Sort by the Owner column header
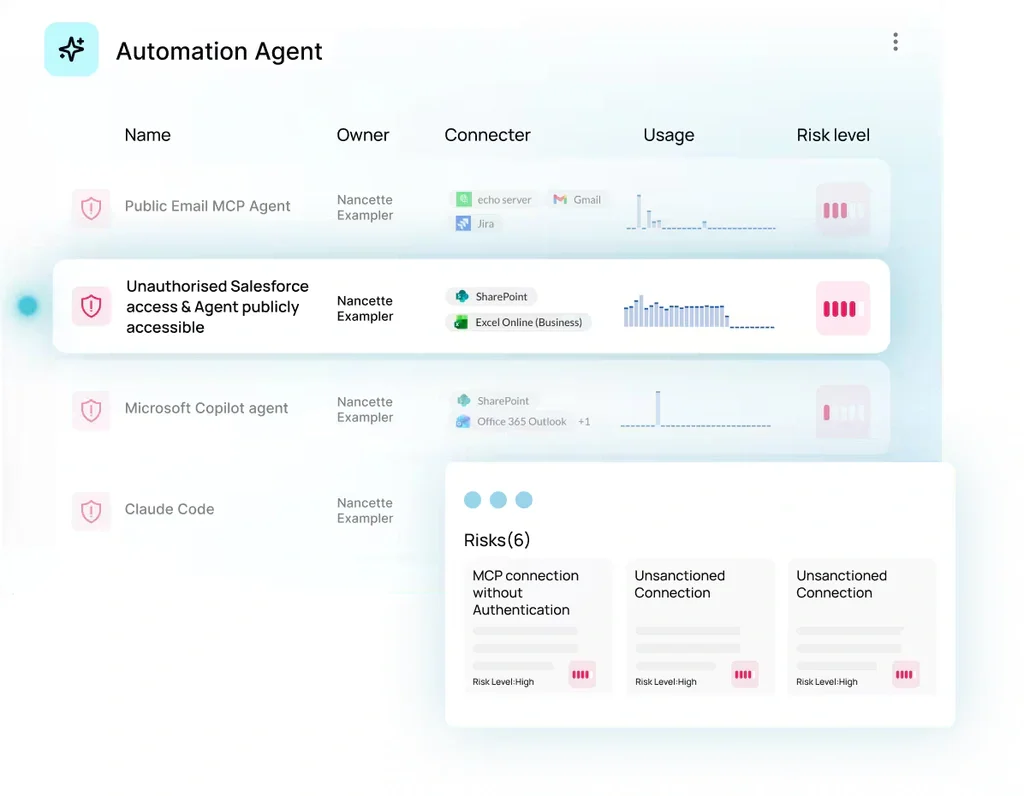The image size is (1024, 796). click(362, 135)
